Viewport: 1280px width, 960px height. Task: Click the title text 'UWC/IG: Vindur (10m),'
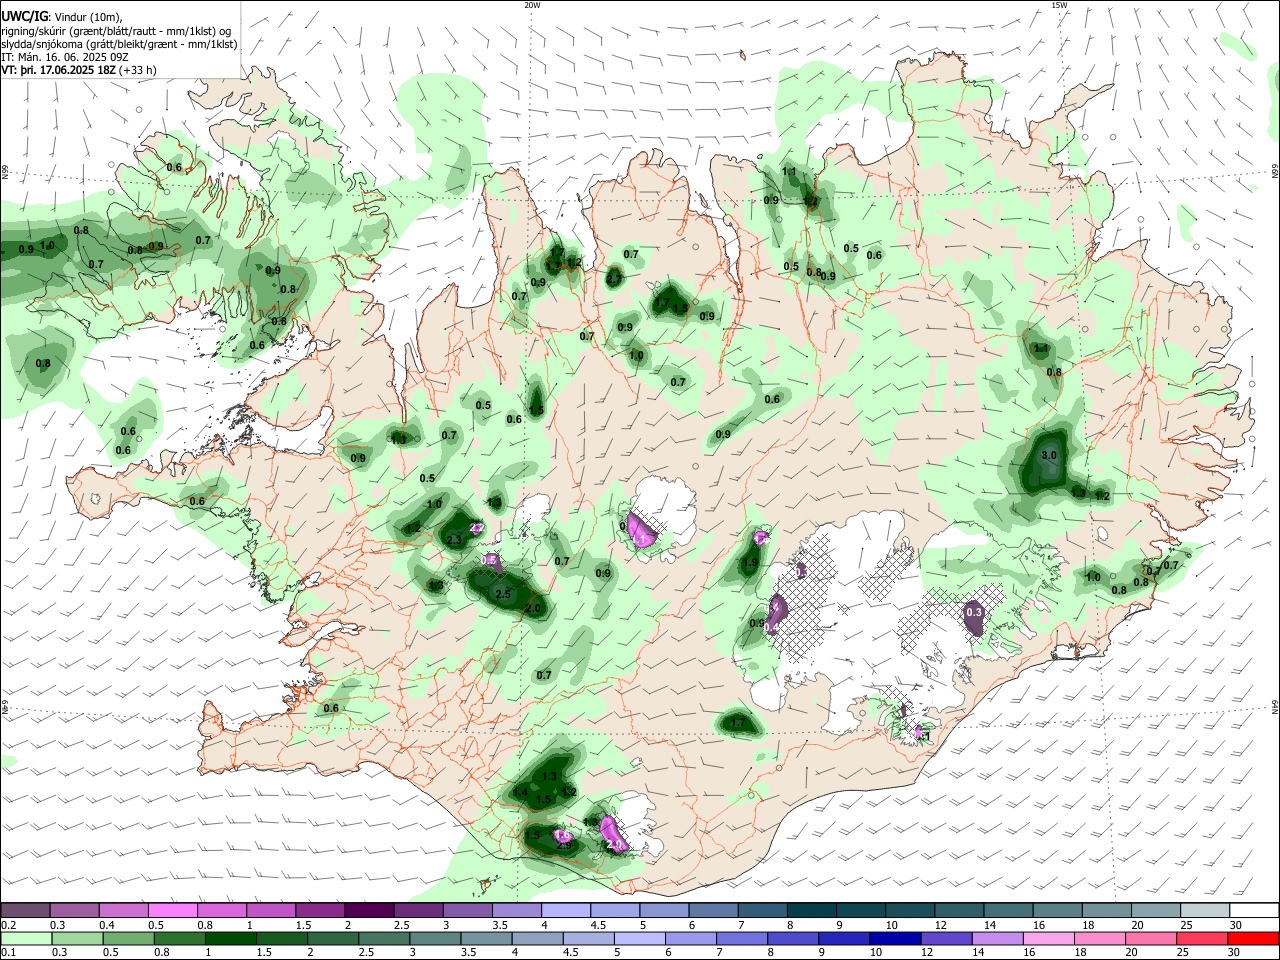[62, 17]
